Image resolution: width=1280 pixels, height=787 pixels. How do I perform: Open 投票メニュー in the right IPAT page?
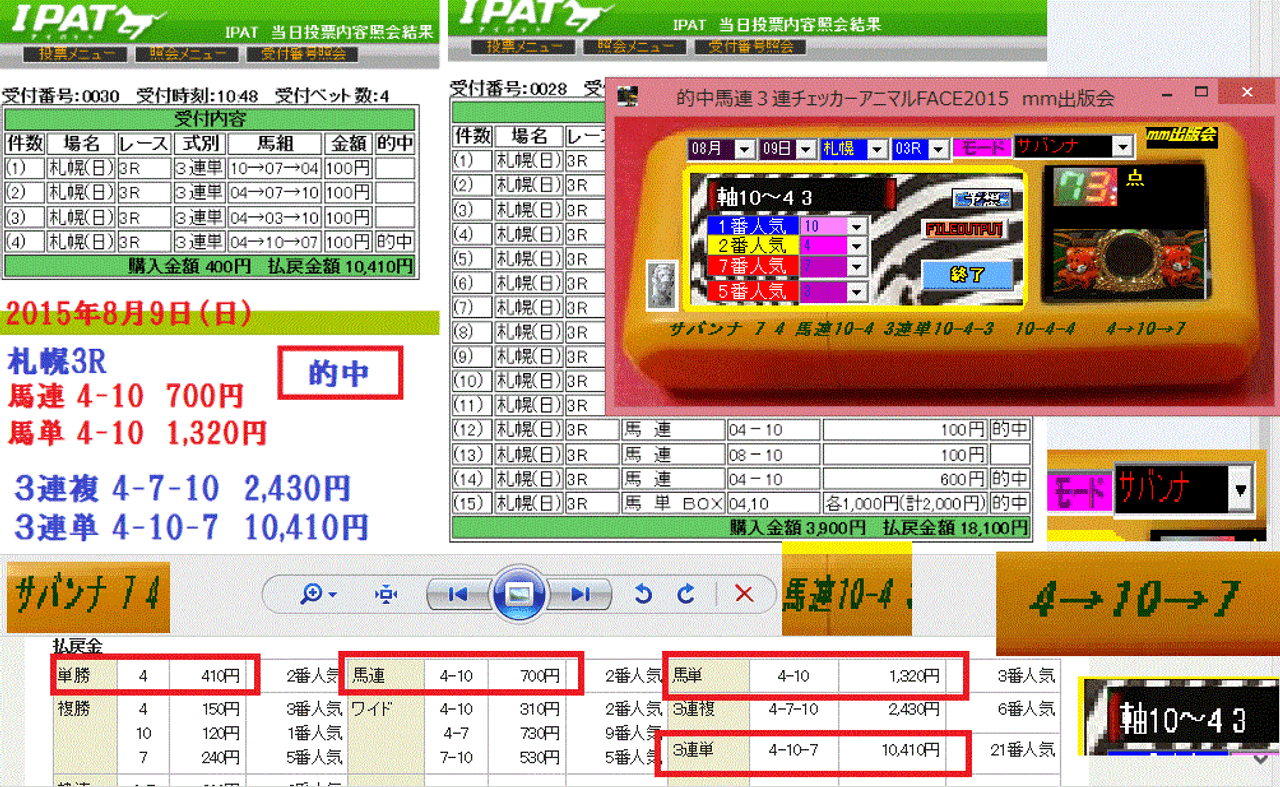(x=522, y=47)
